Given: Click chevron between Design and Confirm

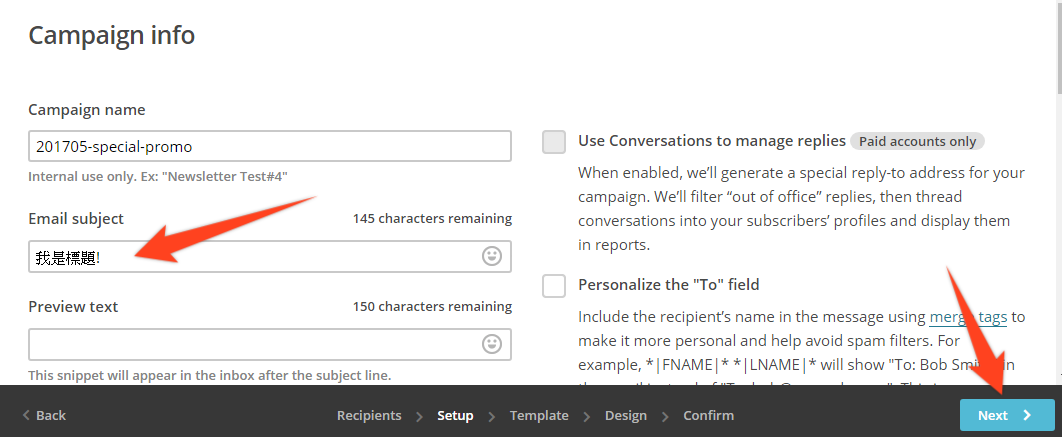Looking at the screenshot, I should (x=665, y=416).
